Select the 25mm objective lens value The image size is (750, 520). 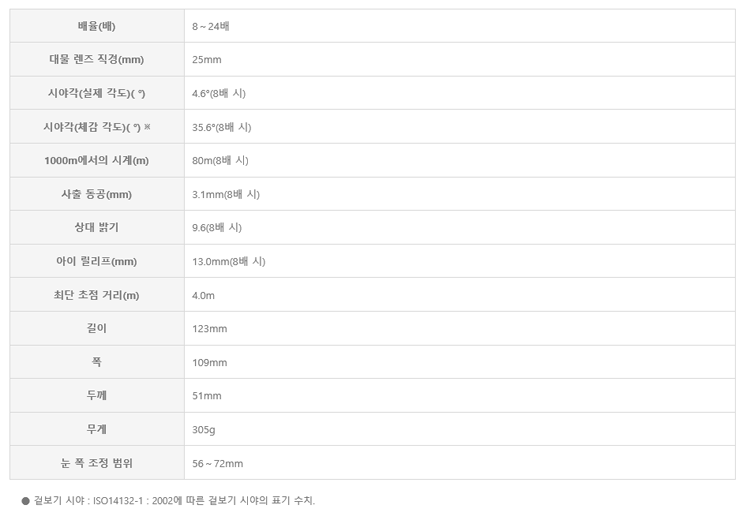pyautogui.click(x=207, y=60)
